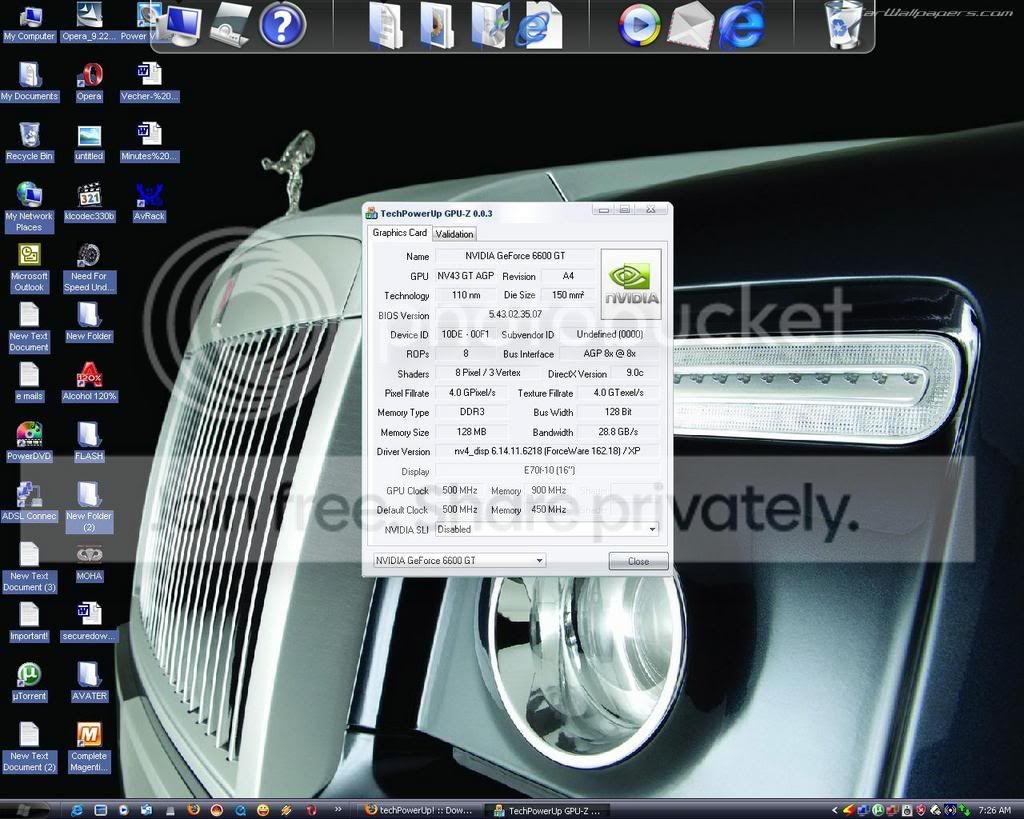Click the Firefox quick launch icon
Image resolution: width=1024 pixels, height=819 pixels.
[193, 810]
